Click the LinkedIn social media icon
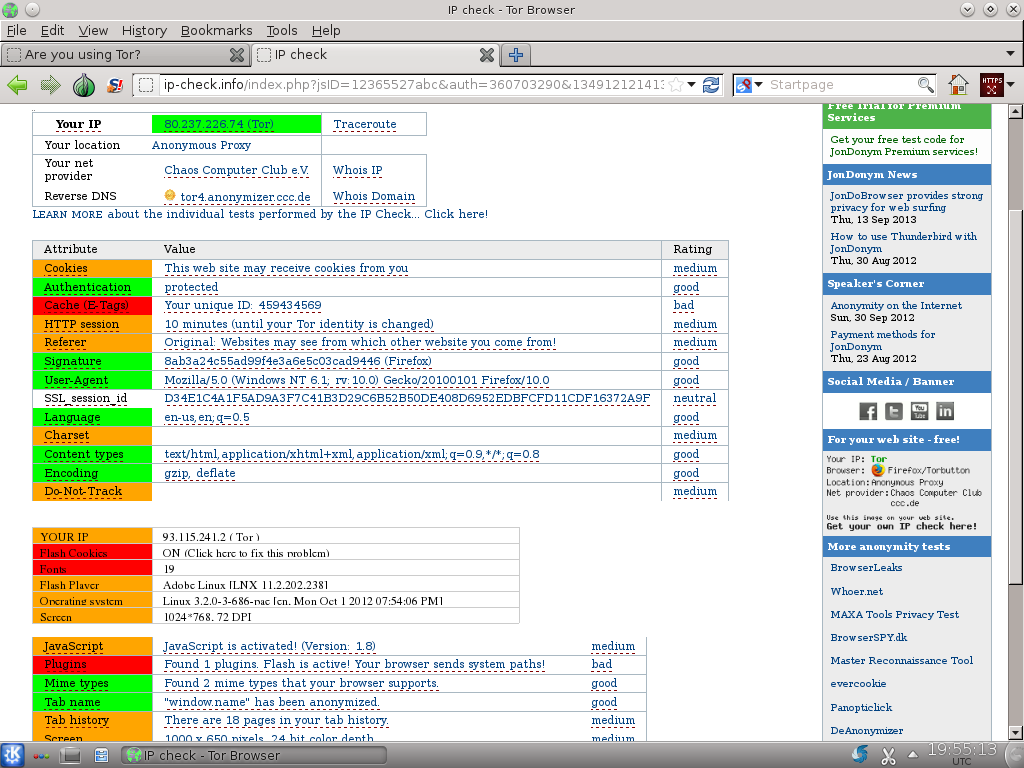The image size is (1024, 768). point(944,411)
